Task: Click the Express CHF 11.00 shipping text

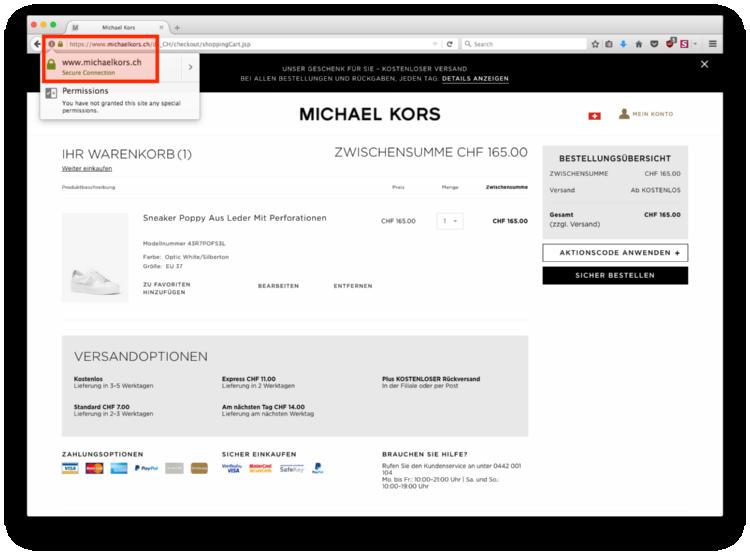Action: 249,379
